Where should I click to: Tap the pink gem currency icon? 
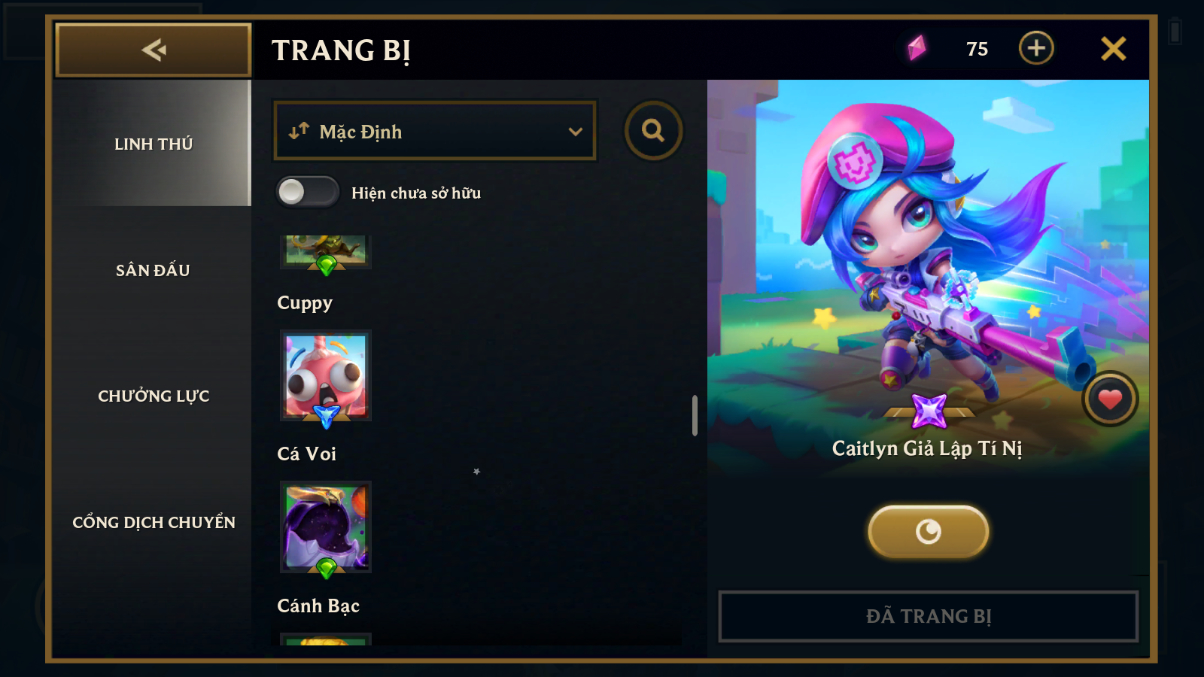916,48
